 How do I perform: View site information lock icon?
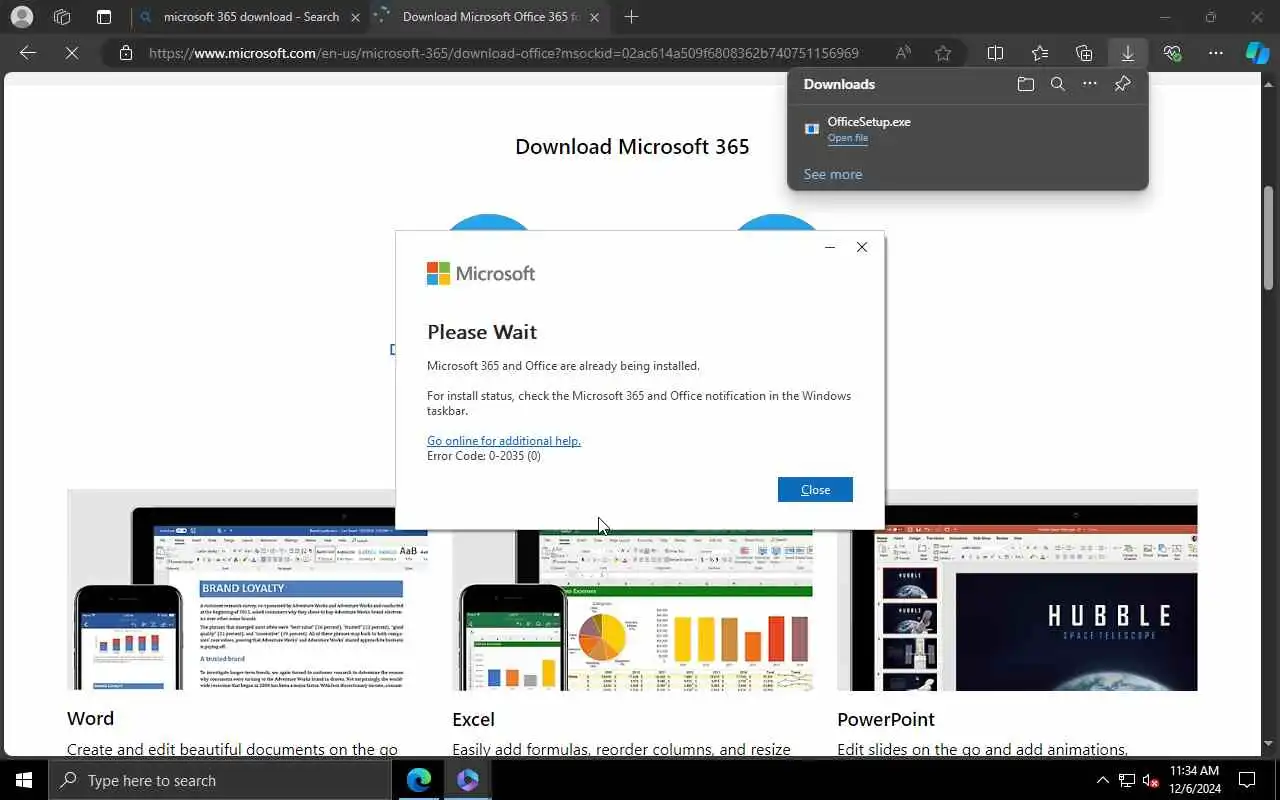(x=126, y=53)
